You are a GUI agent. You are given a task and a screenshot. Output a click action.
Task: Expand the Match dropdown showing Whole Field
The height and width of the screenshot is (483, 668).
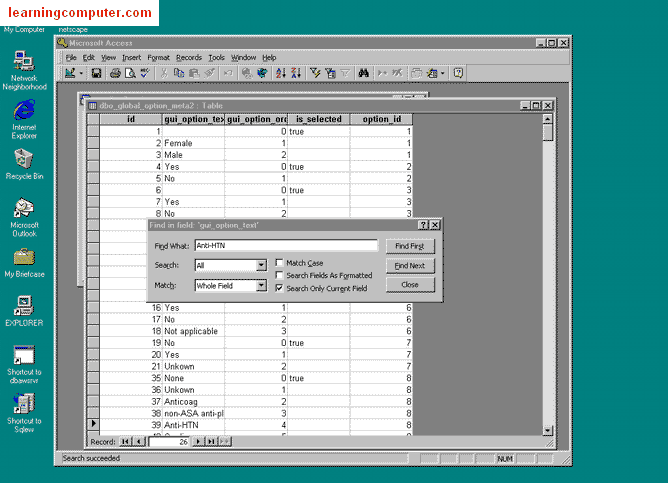[261, 285]
